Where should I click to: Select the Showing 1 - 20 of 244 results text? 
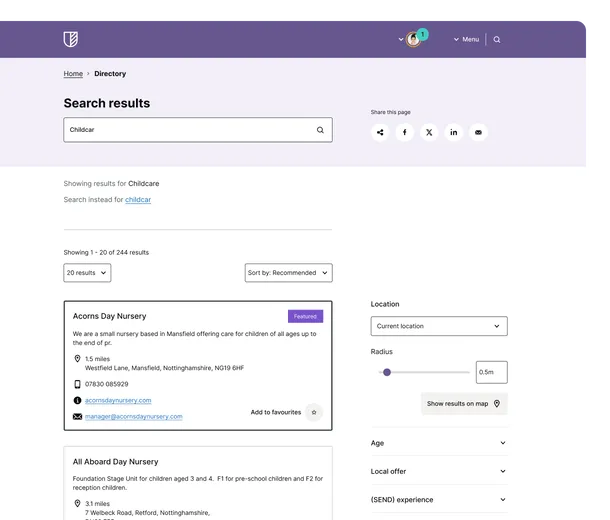(106, 252)
